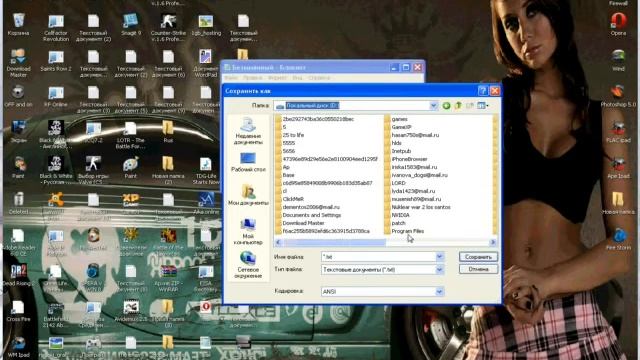640x360 pixels.
Task: Click the file list horizontal scrollbar left arrow
Action: pos(278,242)
